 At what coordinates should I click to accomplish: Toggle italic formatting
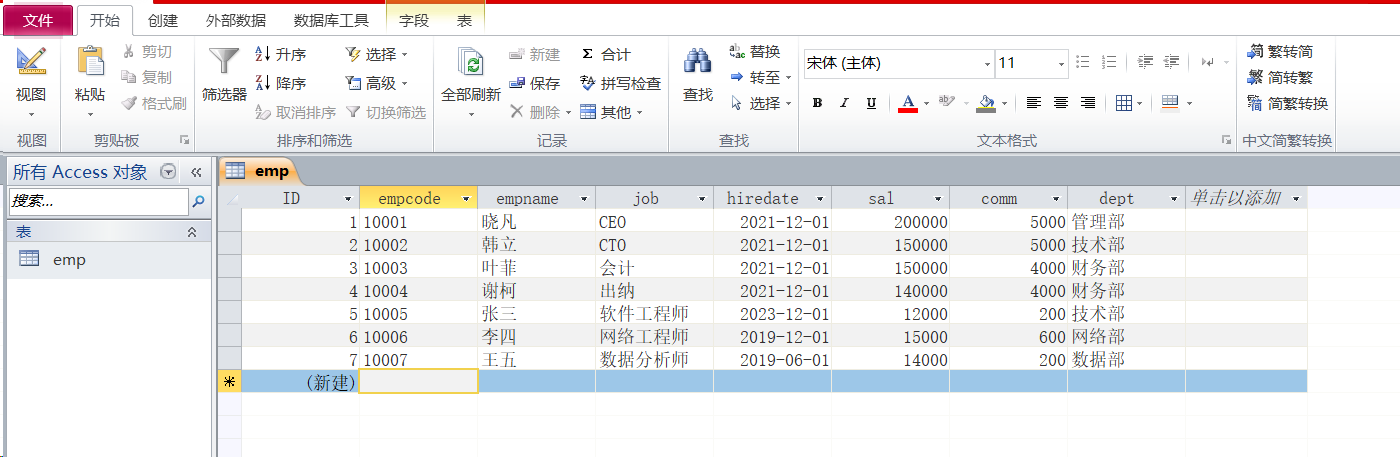[x=844, y=102]
